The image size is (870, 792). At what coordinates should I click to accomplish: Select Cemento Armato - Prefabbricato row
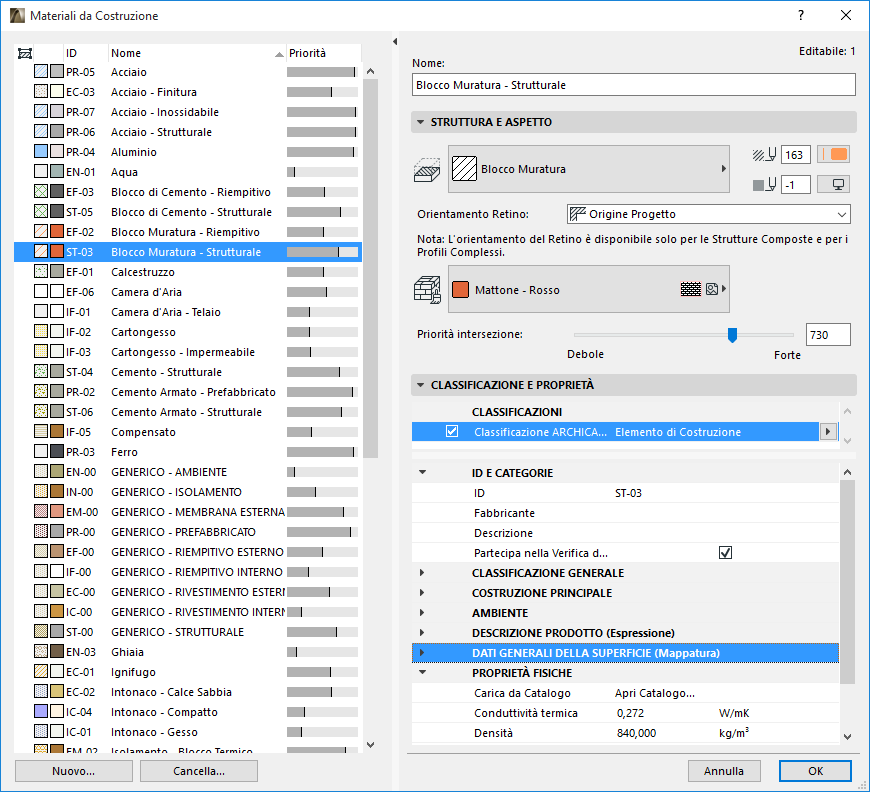(188, 391)
